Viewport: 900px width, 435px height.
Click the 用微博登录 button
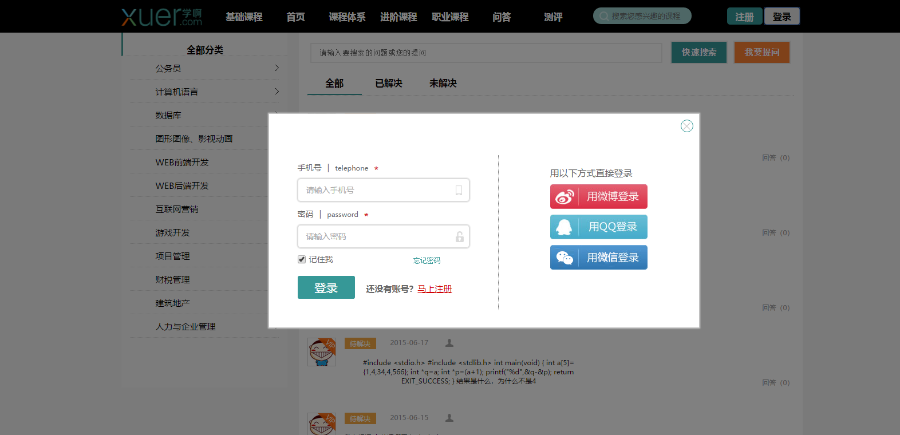tap(599, 196)
